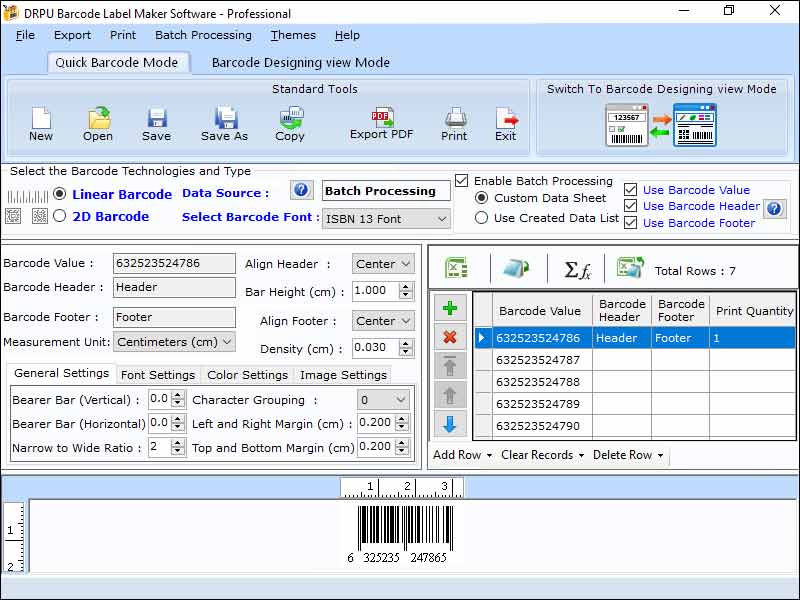Add a row with the green plus icon
The height and width of the screenshot is (600, 800).
[x=450, y=307]
